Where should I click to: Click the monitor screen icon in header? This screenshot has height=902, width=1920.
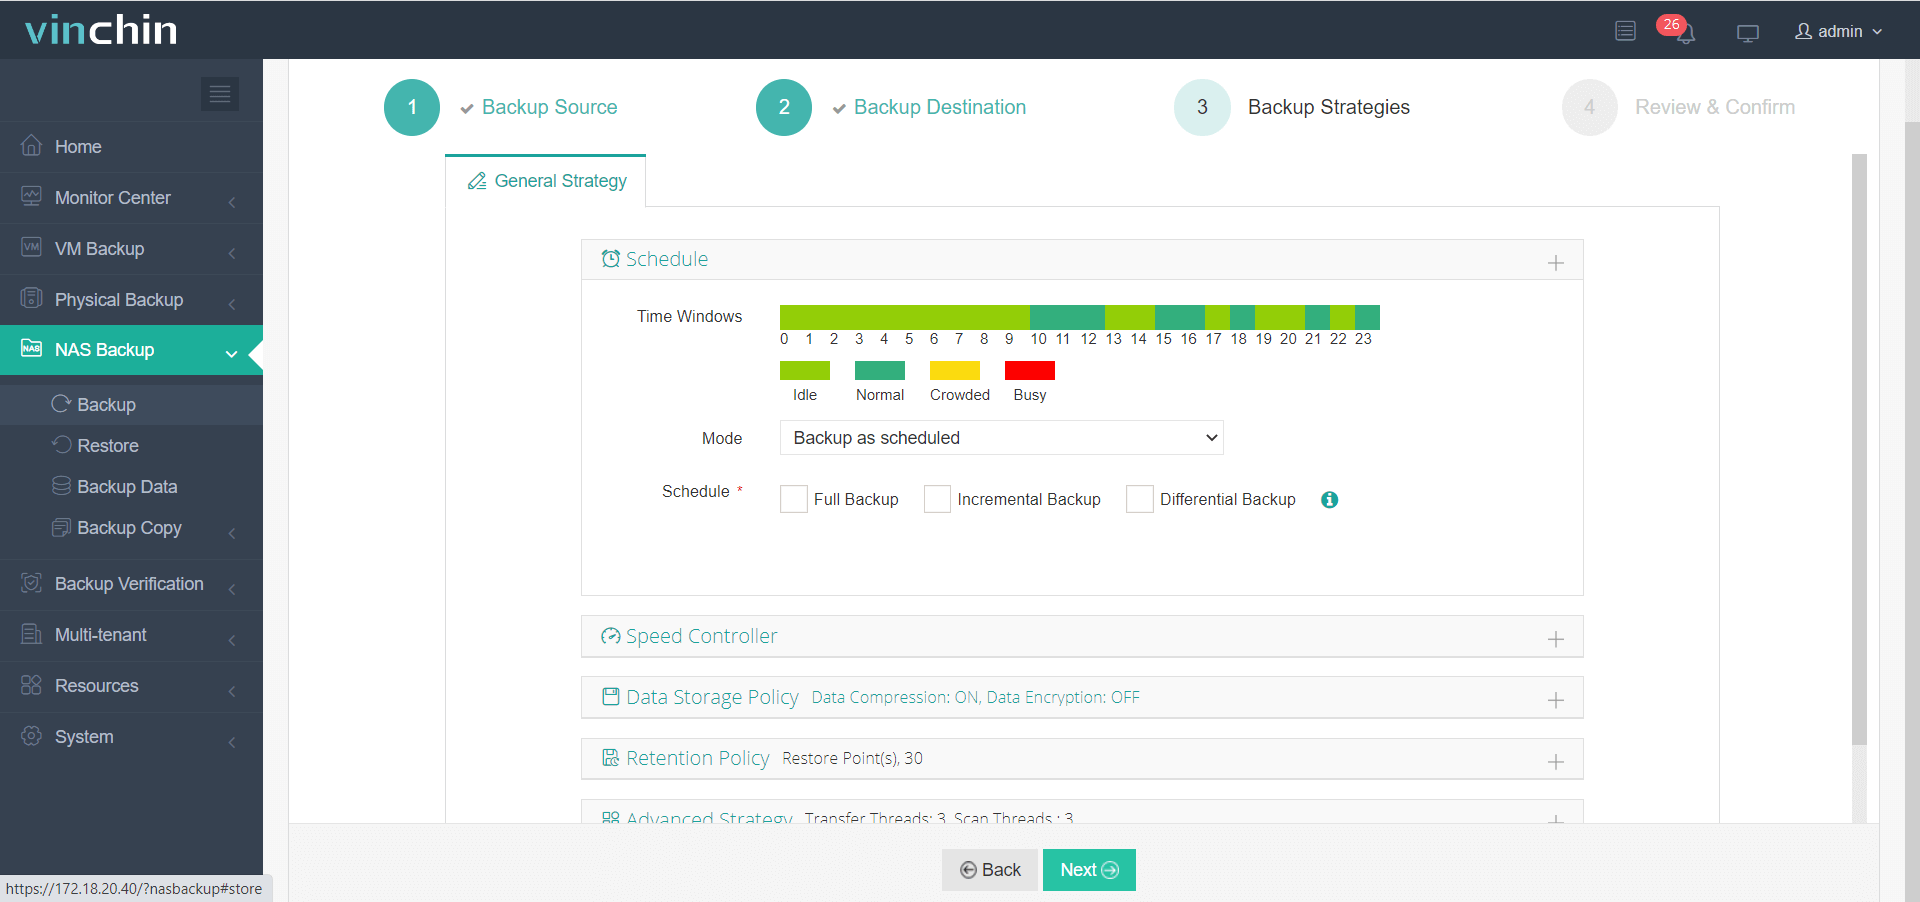click(1747, 33)
